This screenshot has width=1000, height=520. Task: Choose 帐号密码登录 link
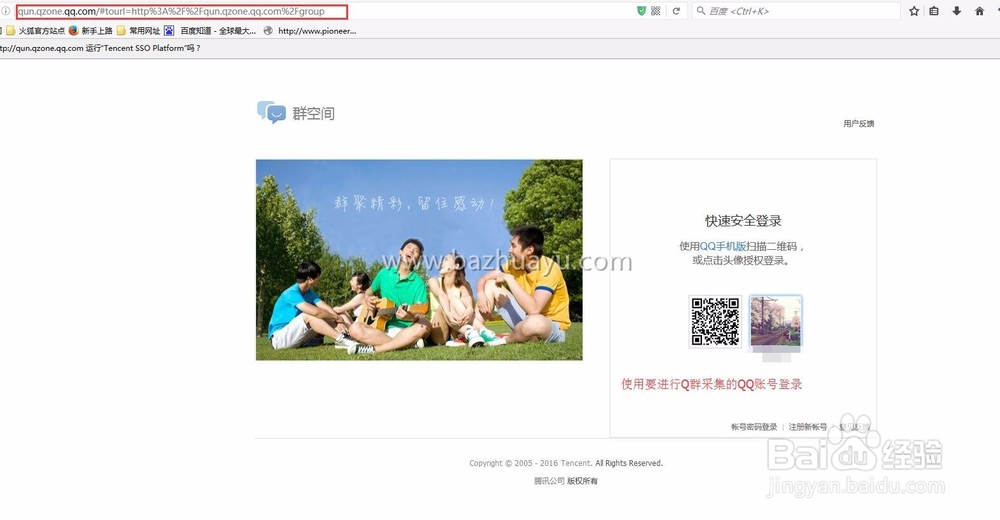754,427
